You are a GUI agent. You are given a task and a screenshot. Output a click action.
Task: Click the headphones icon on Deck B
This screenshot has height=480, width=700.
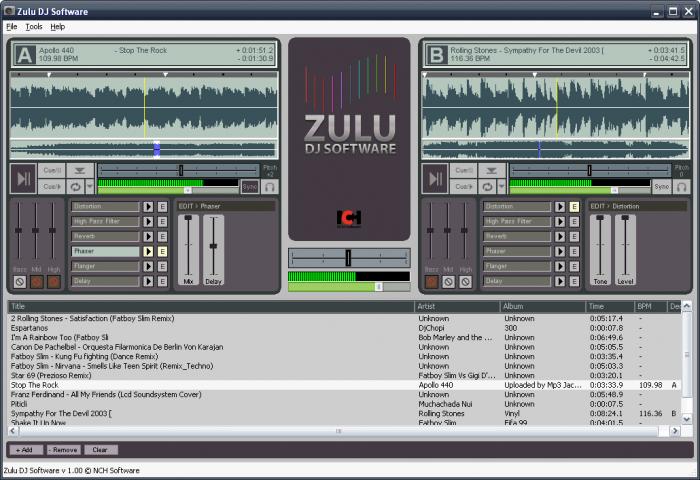pos(681,186)
